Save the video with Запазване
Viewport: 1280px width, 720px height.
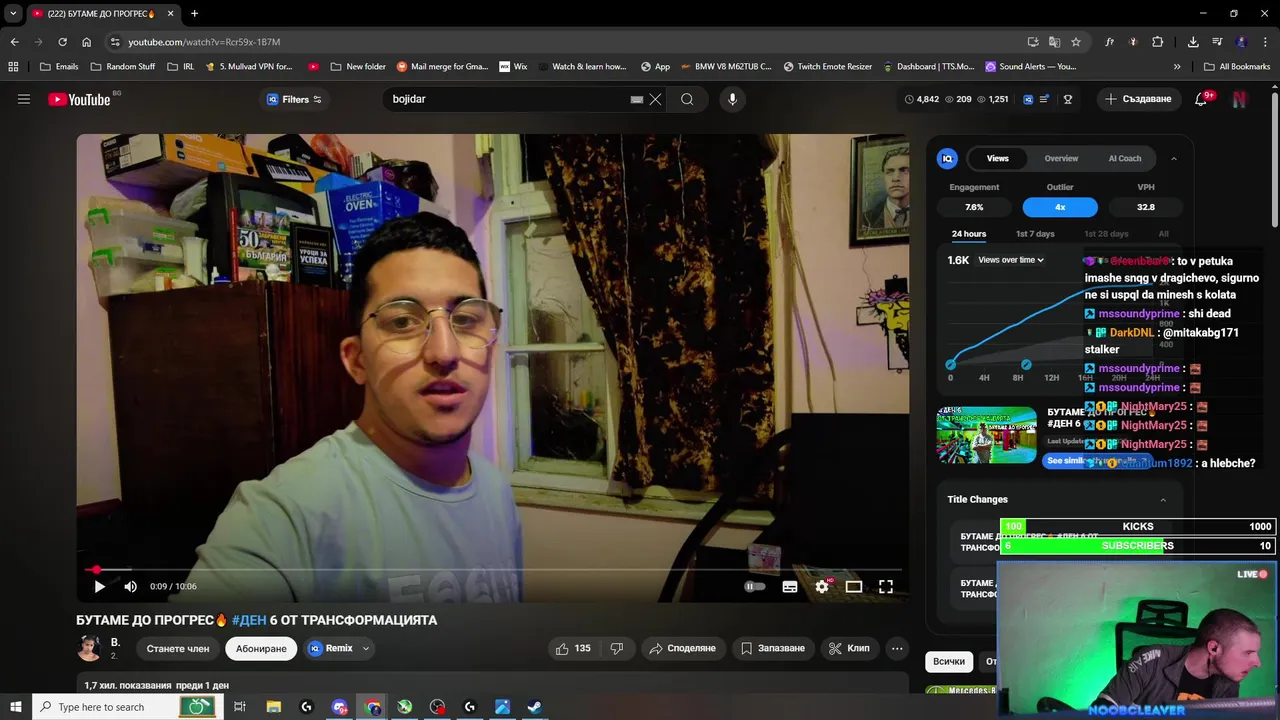pyautogui.click(x=772, y=648)
